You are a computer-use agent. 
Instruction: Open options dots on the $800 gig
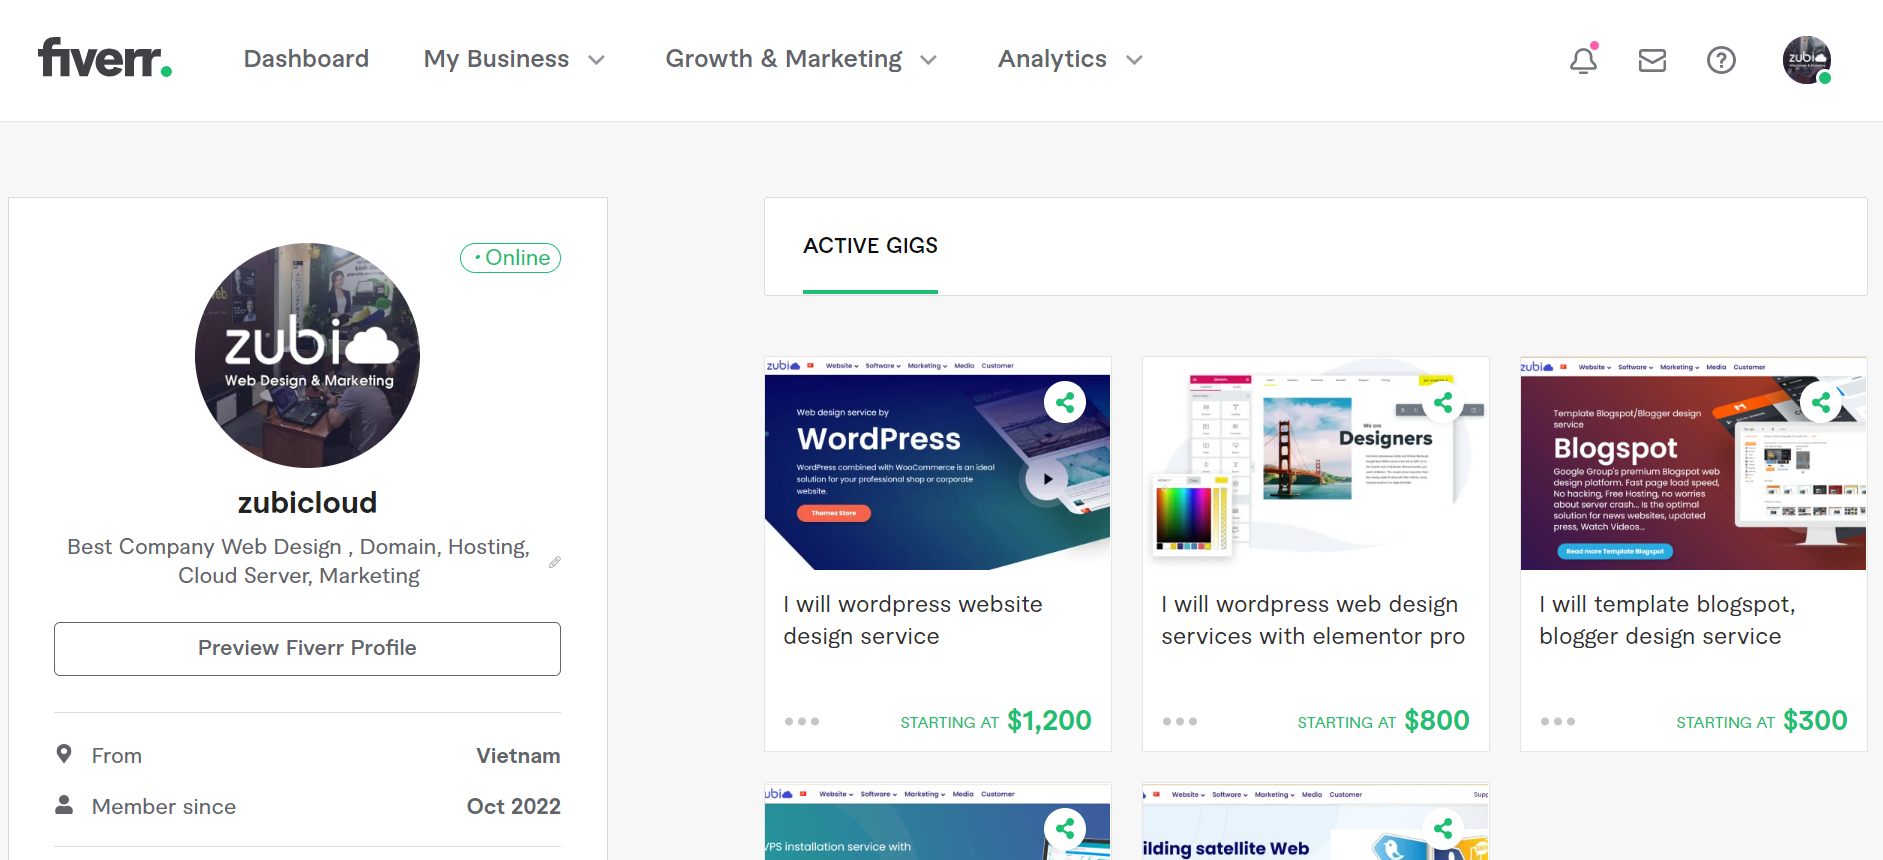1180,721
